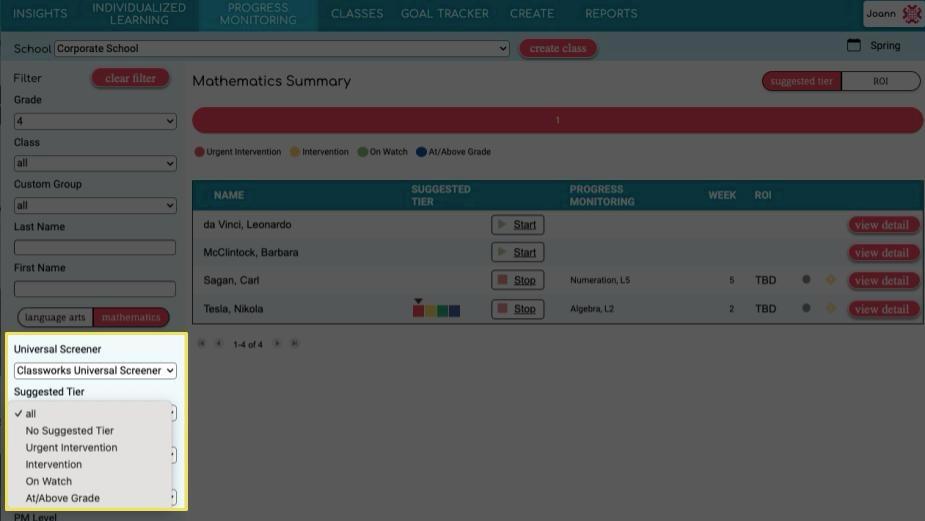Open the Create tab
The width and height of the screenshot is (925, 521).
pyautogui.click(x=532, y=14)
